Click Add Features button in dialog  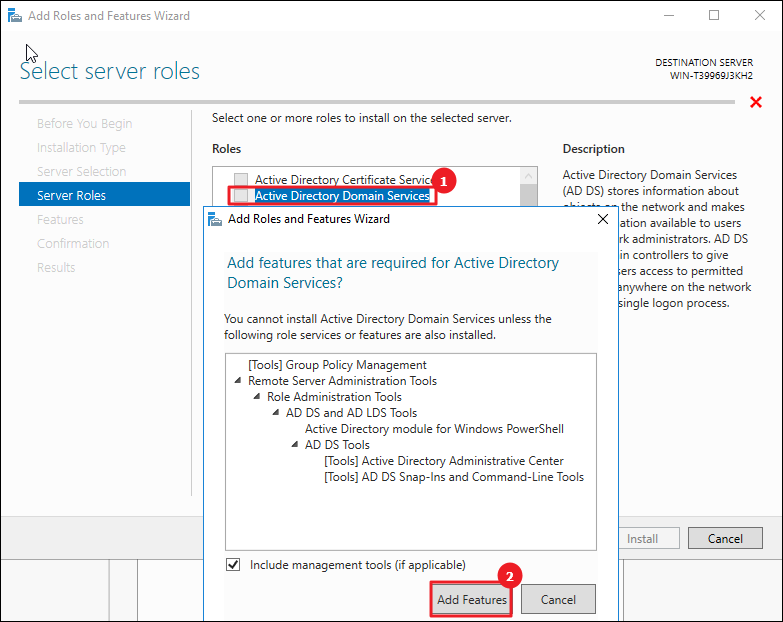[x=471, y=599]
